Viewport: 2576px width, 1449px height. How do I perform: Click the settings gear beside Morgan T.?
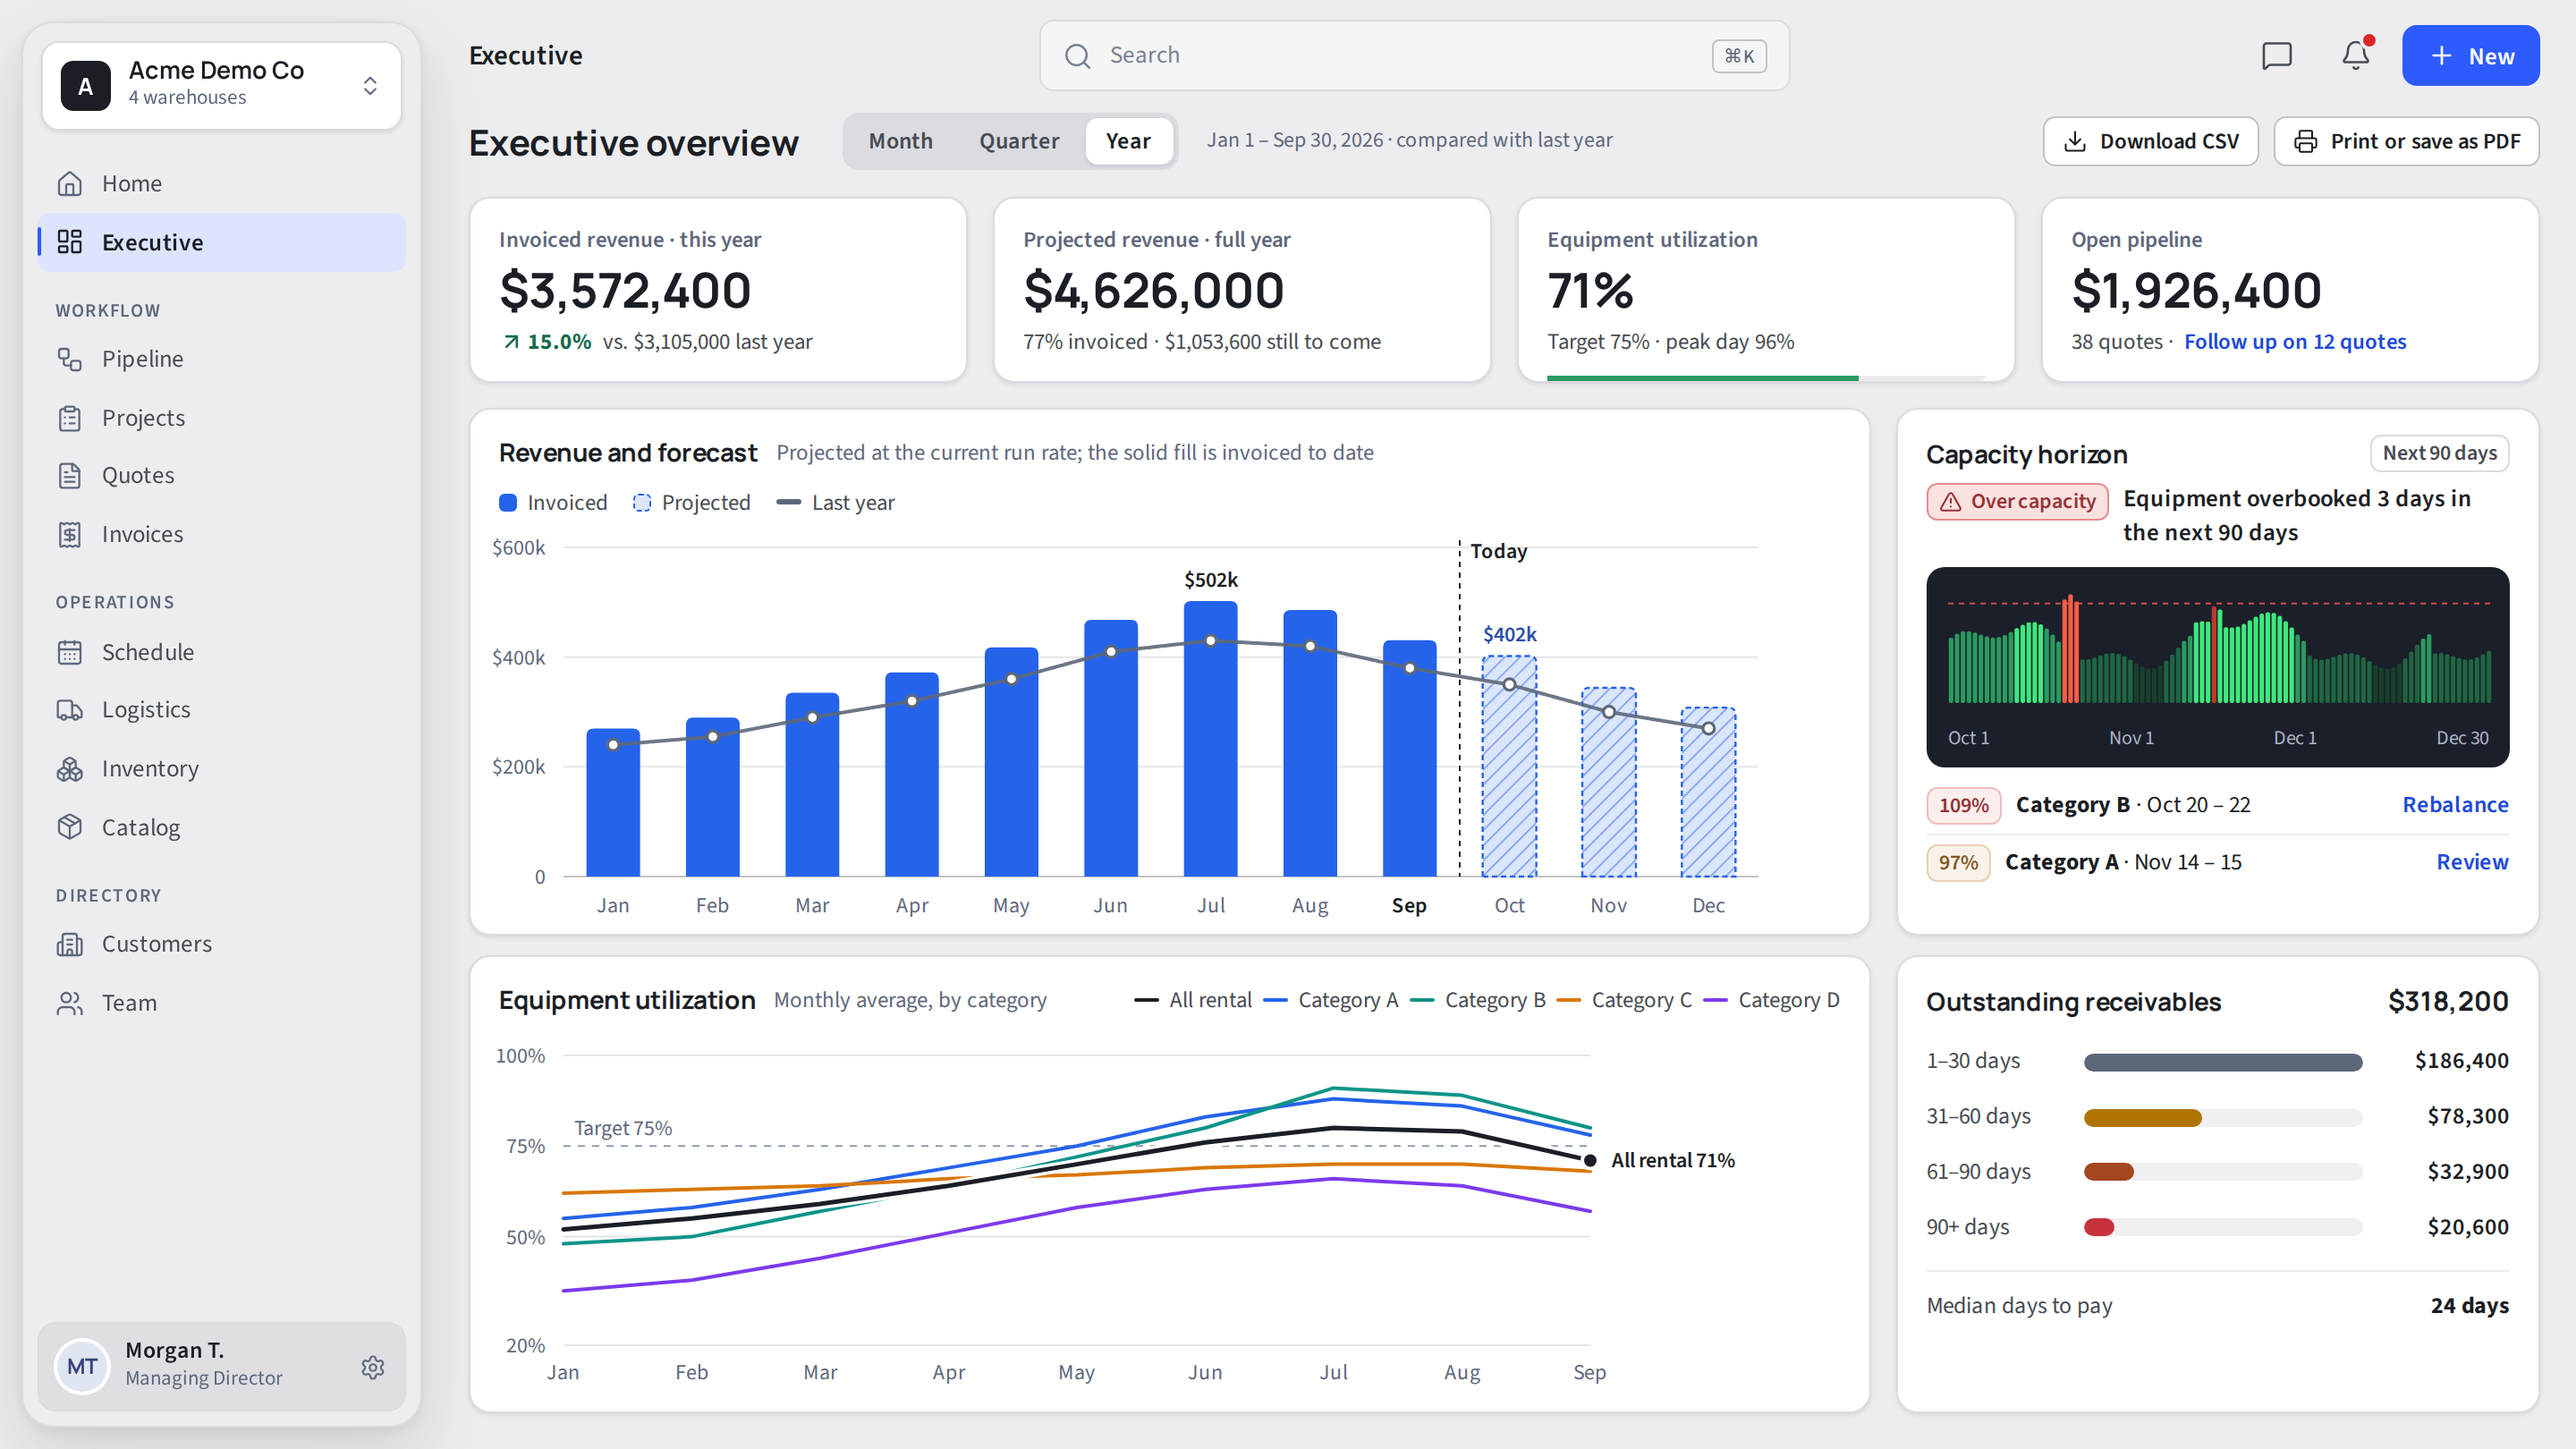(x=373, y=1367)
